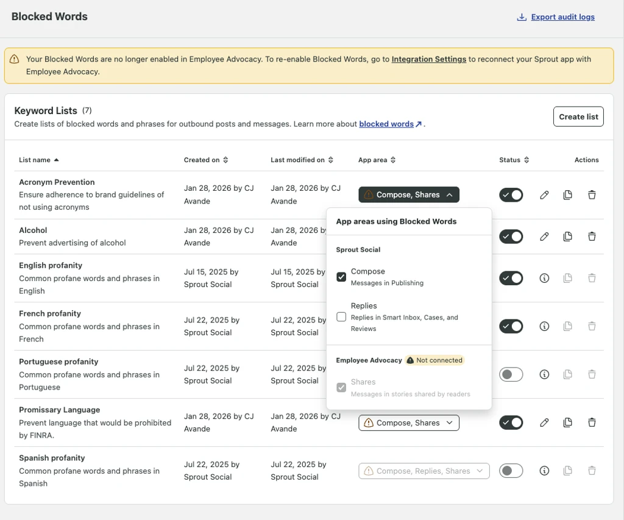This screenshot has height=520, width=624.
Task: Disable the English profanity list toggle
Action: coord(511,278)
